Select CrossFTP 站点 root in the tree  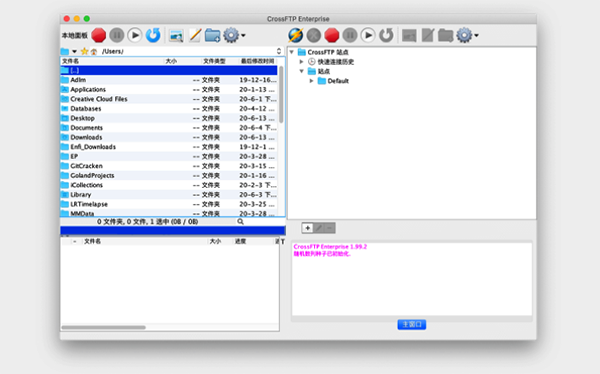(323, 52)
